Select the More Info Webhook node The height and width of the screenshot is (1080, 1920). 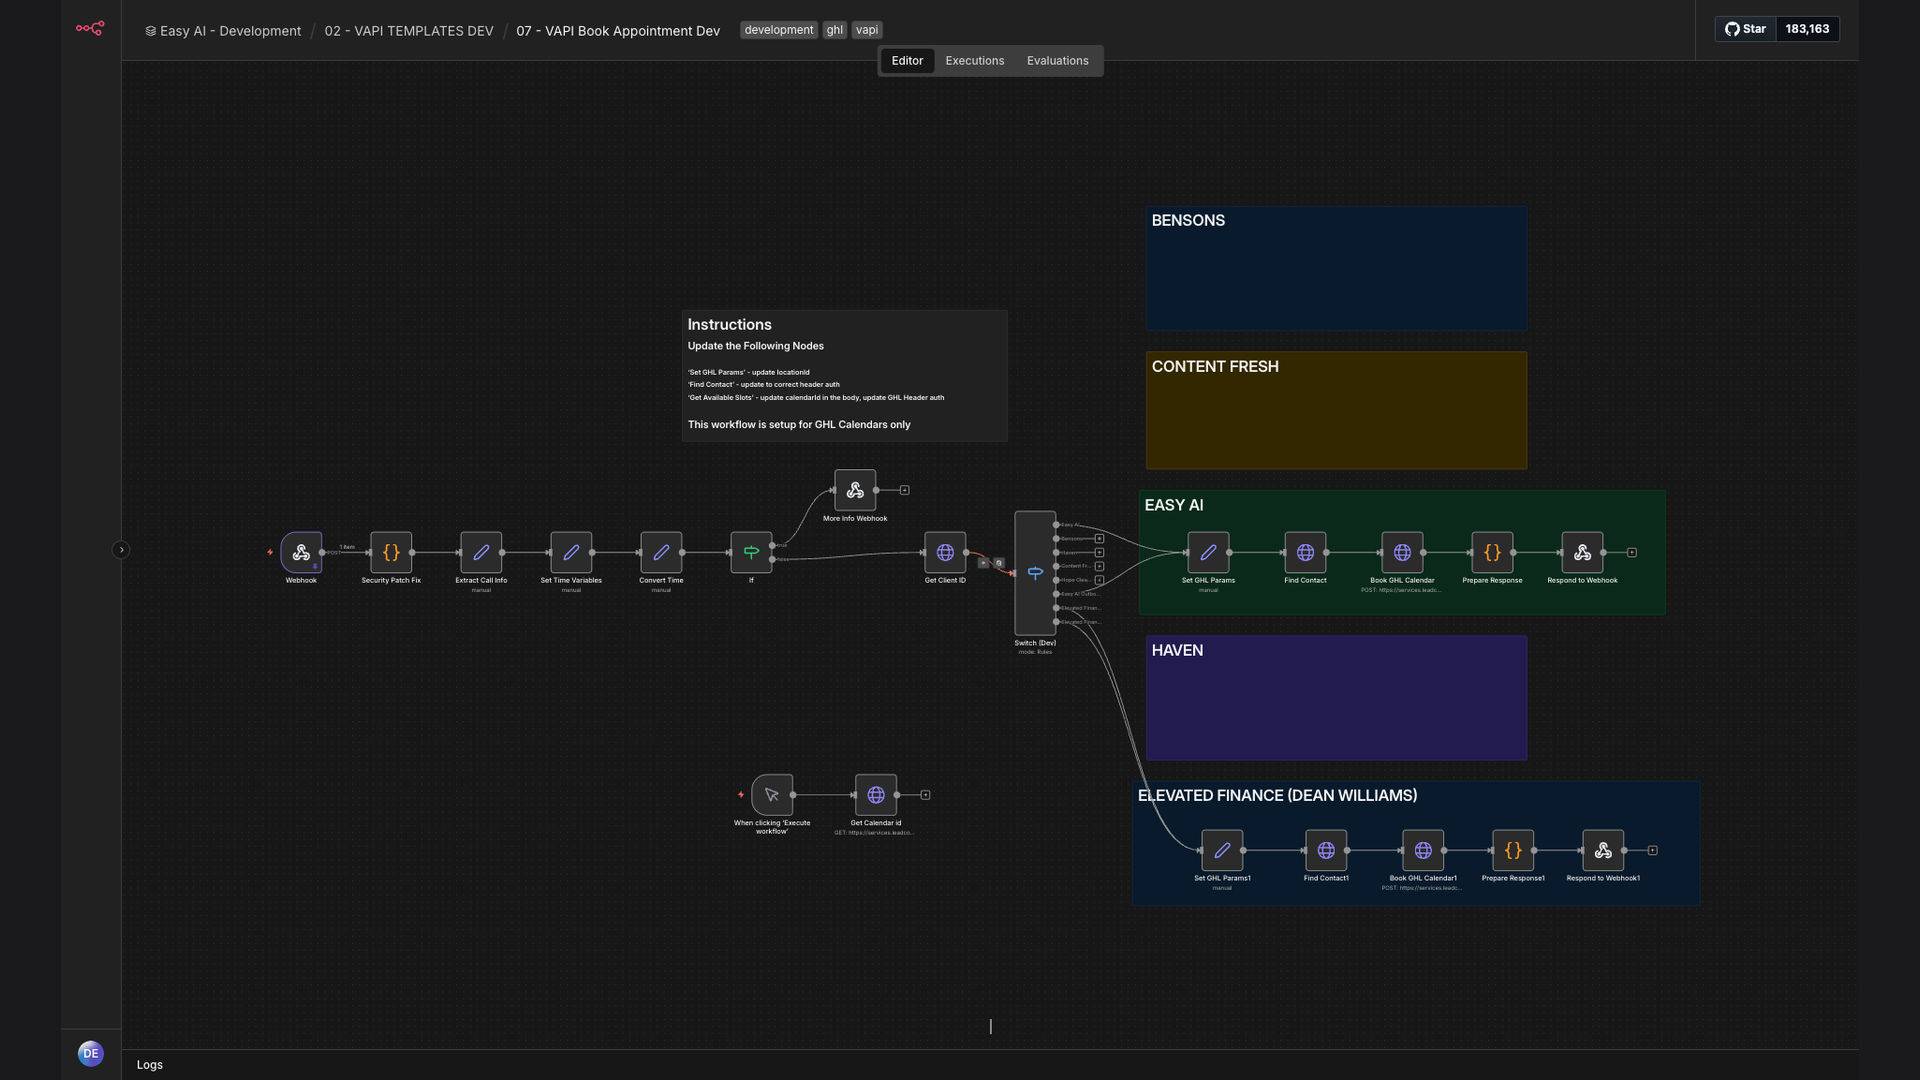pyautogui.click(x=855, y=490)
